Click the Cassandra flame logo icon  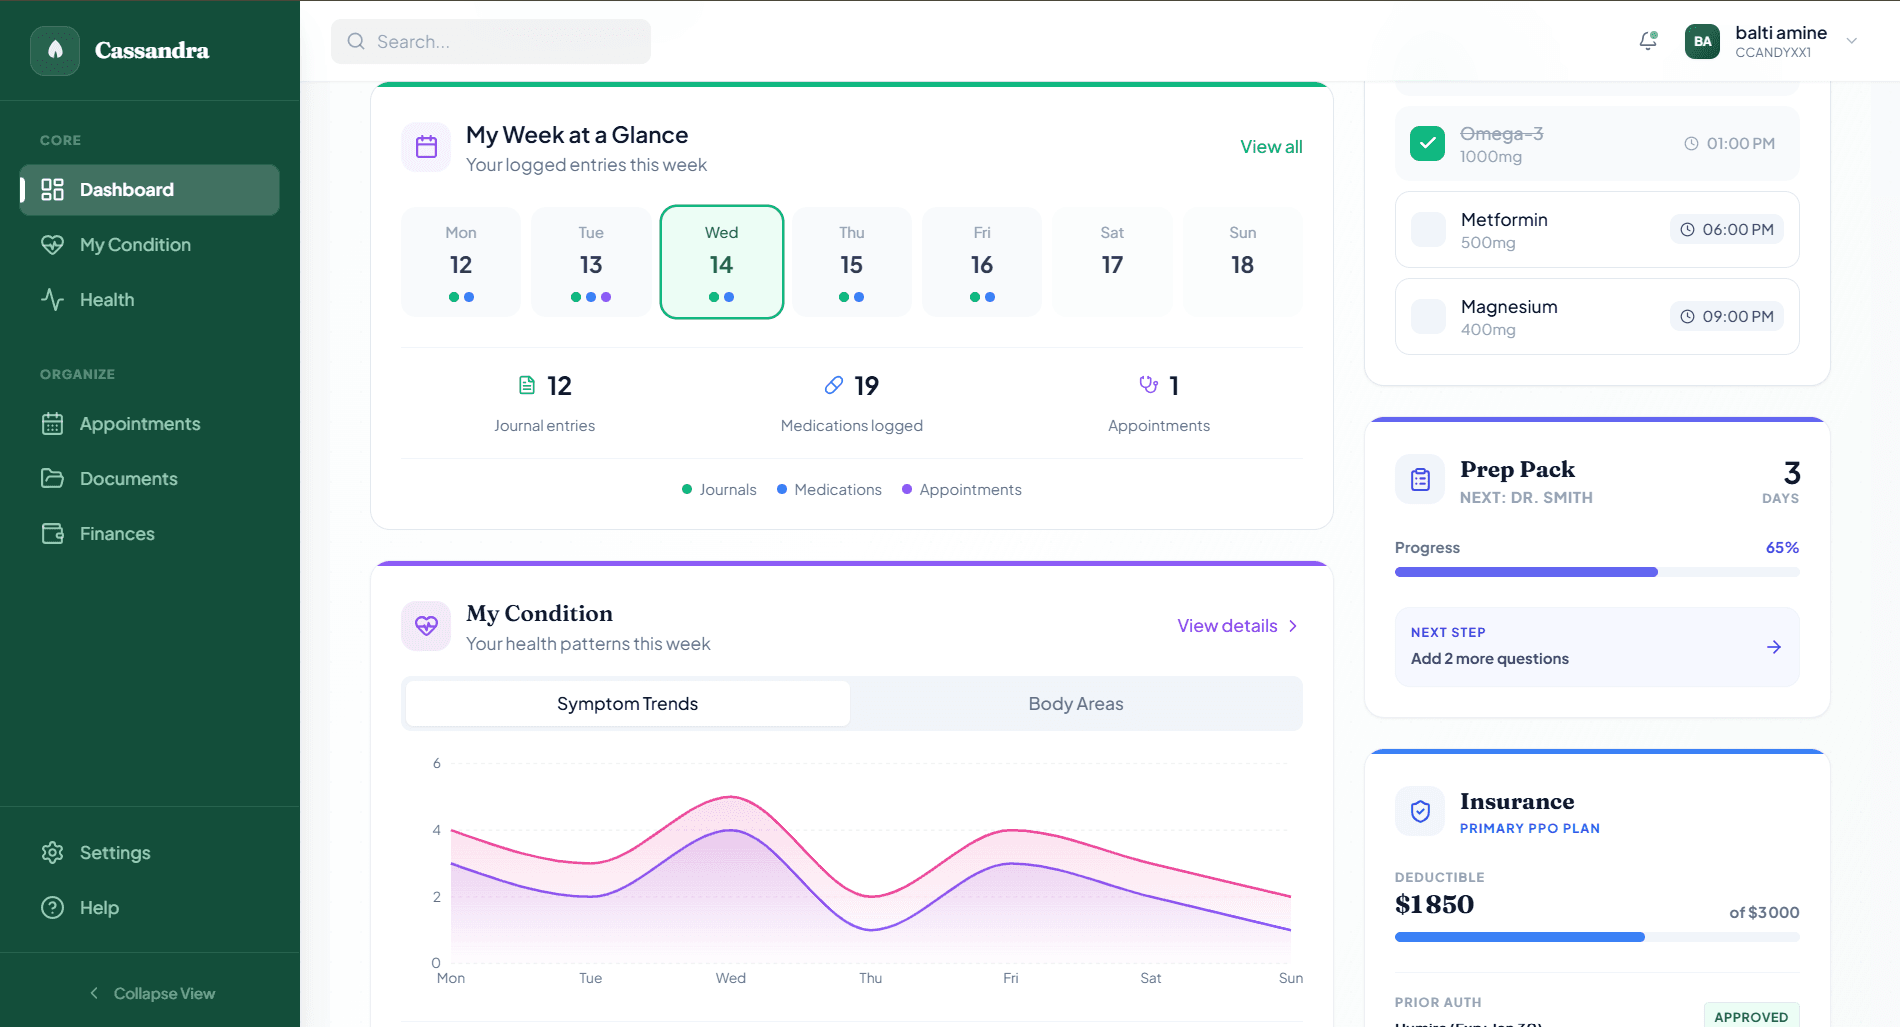[55, 50]
